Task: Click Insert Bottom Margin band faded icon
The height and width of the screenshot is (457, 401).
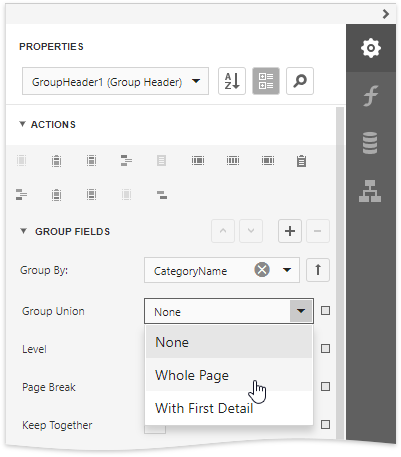Action: point(126,194)
